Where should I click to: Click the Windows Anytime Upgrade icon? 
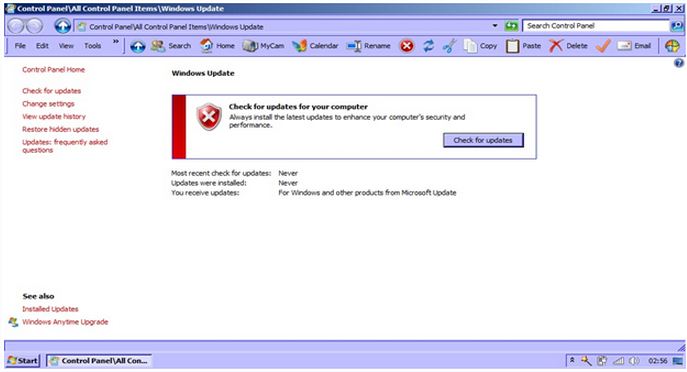(x=13, y=322)
